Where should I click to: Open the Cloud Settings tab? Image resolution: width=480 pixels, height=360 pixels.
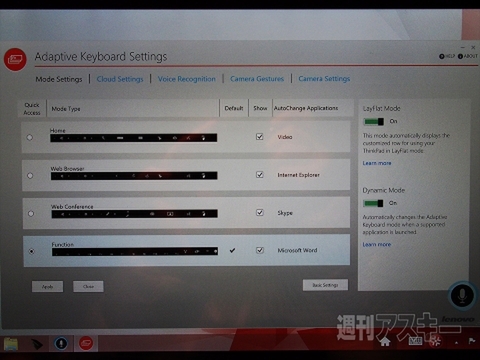(x=120, y=79)
